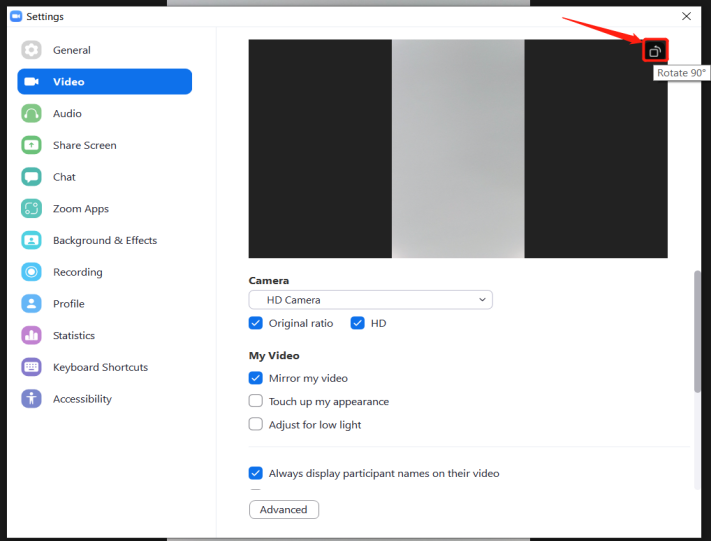Screen dimensions: 711x542
Task: Click the Chat bubble icon
Action: coord(31,177)
